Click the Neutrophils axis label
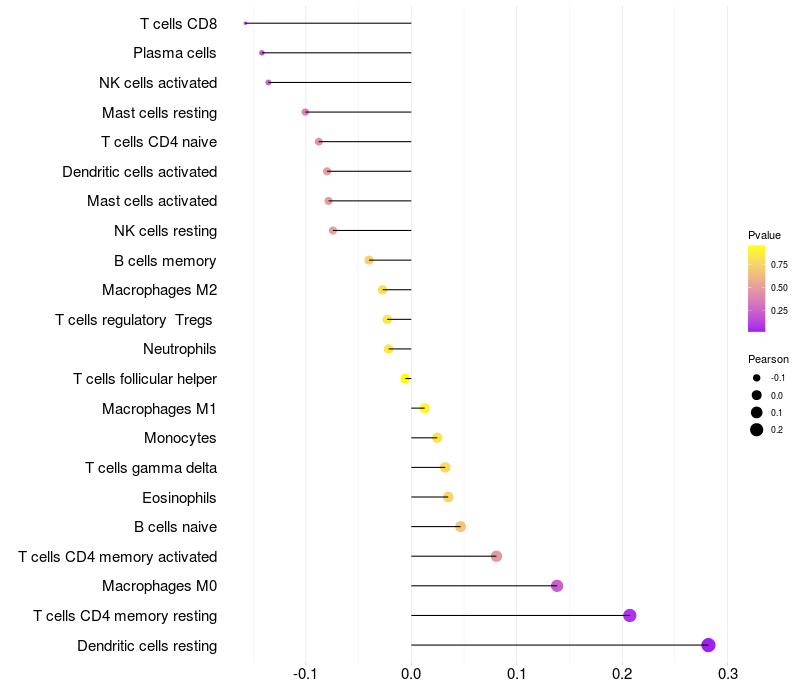 (x=180, y=349)
